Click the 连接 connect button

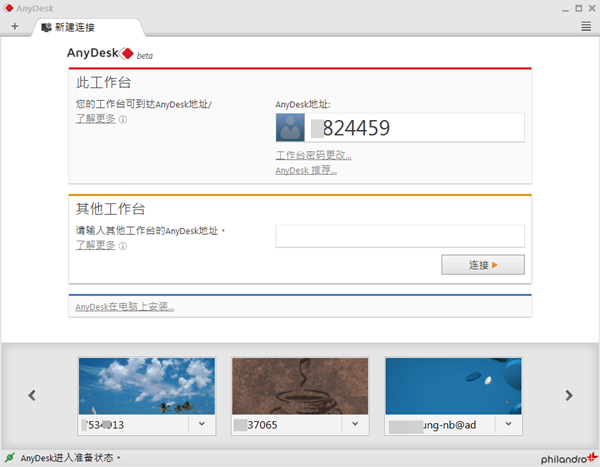[x=483, y=265]
